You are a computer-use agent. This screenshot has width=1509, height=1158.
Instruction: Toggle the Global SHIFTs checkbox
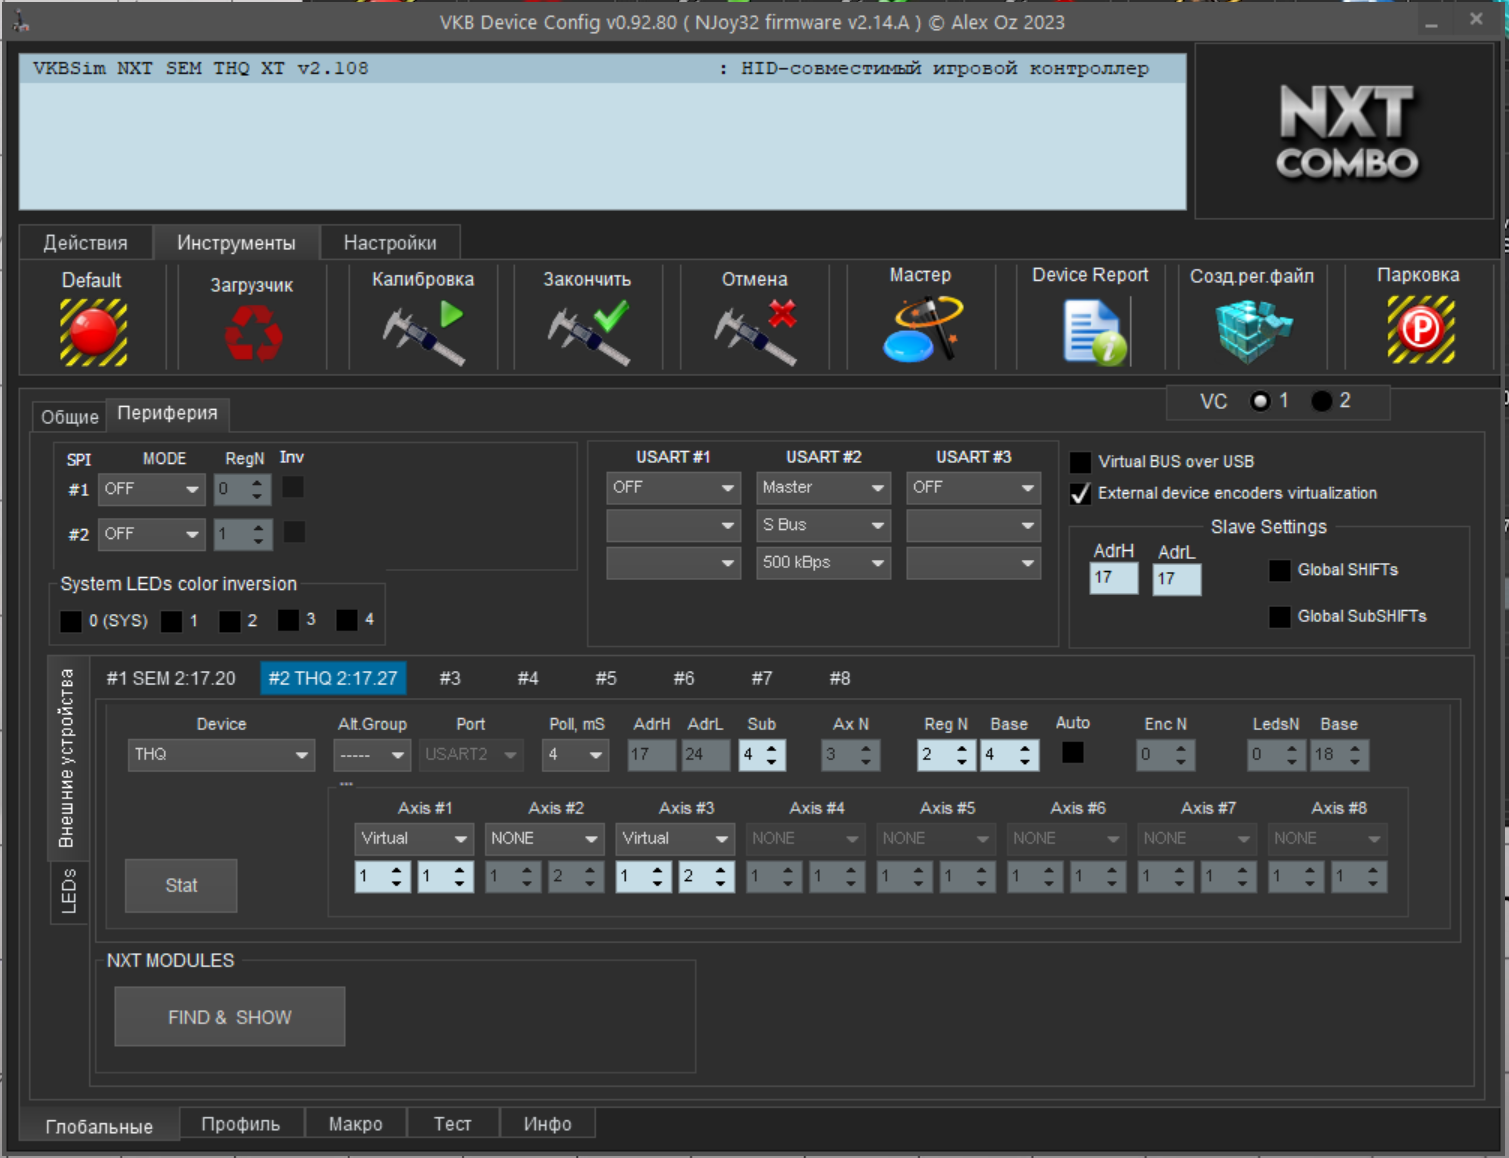tap(1279, 570)
